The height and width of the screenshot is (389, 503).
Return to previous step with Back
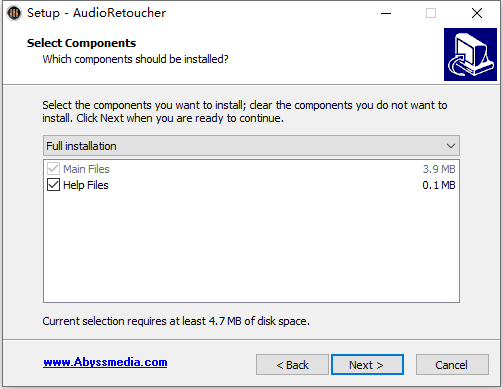292,365
